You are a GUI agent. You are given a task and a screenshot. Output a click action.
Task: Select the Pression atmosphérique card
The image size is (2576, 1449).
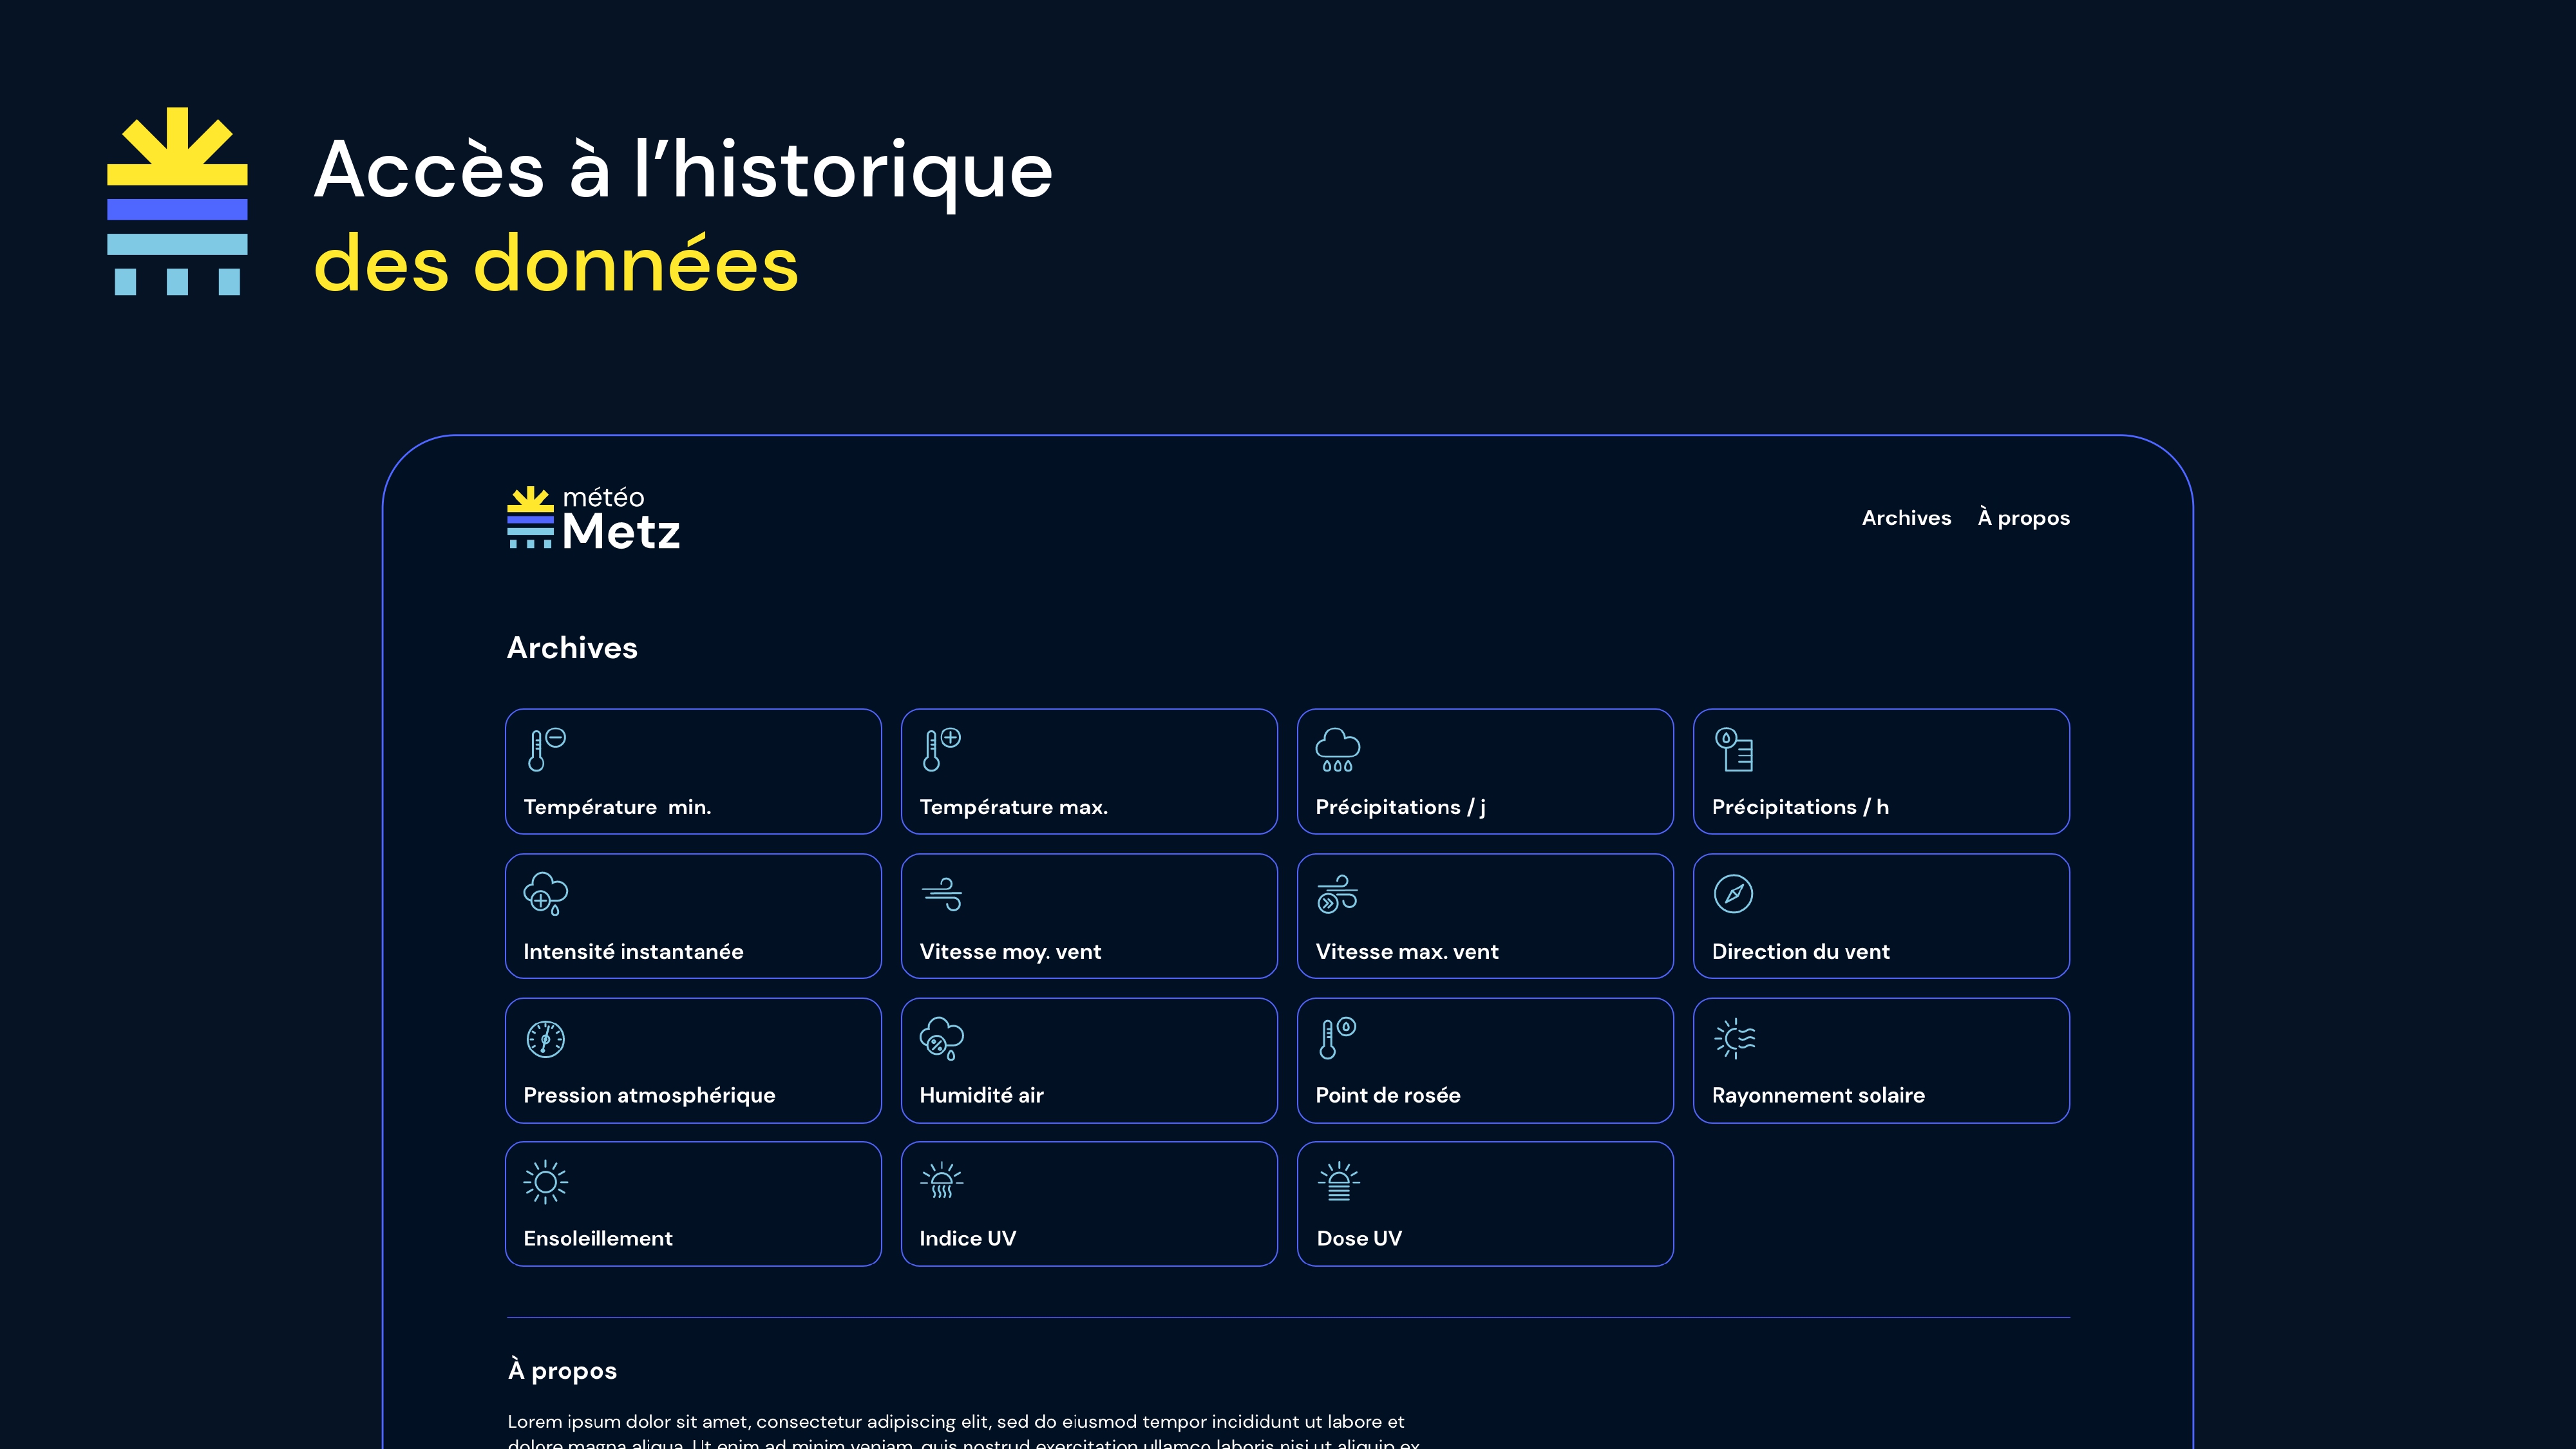pyautogui.click(x=693, y=1060)
